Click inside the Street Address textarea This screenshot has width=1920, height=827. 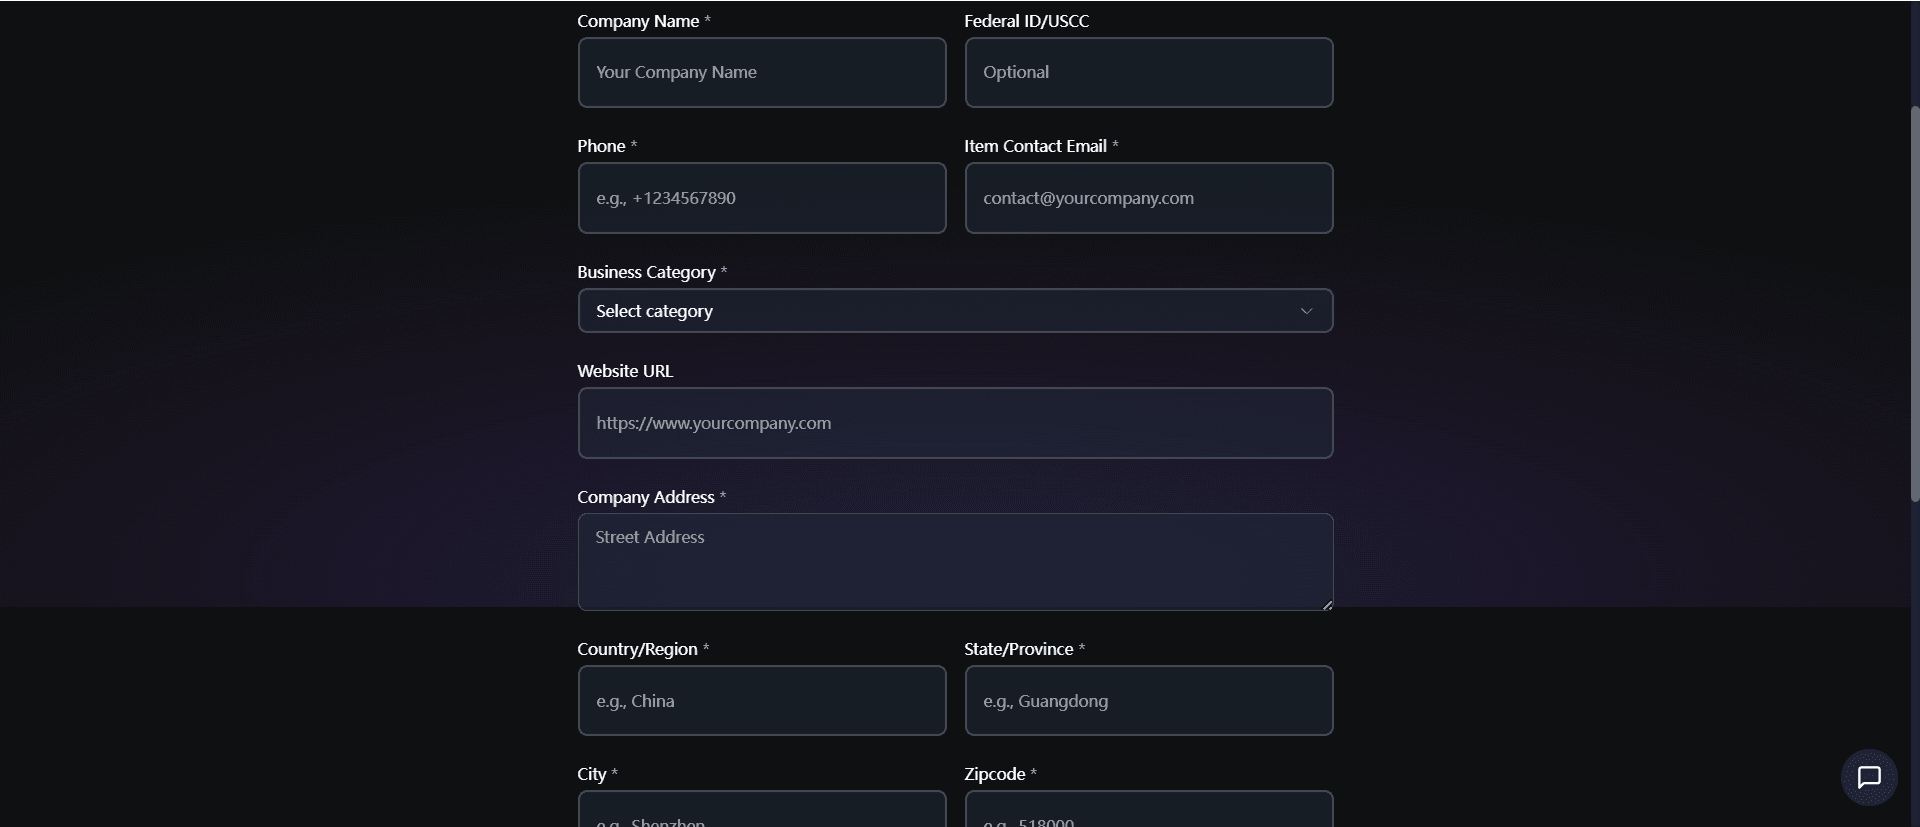click(x=954, y=562)
